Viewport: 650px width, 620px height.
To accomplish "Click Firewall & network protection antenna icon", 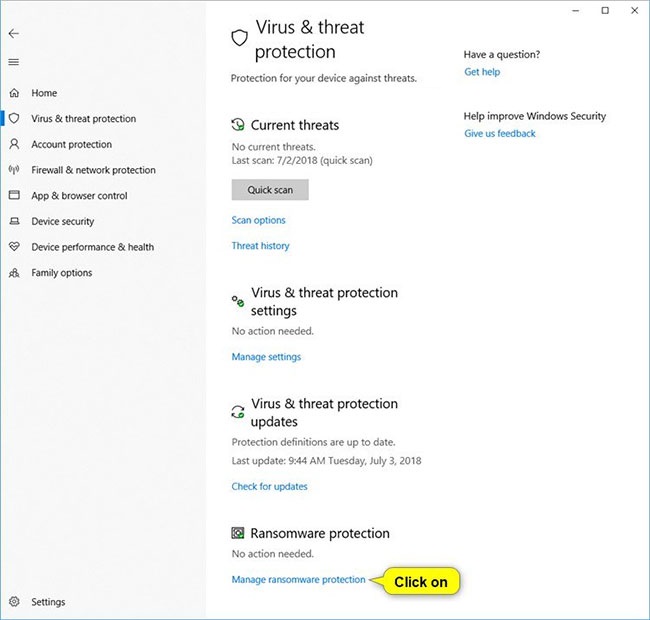I will click(14, 170).
